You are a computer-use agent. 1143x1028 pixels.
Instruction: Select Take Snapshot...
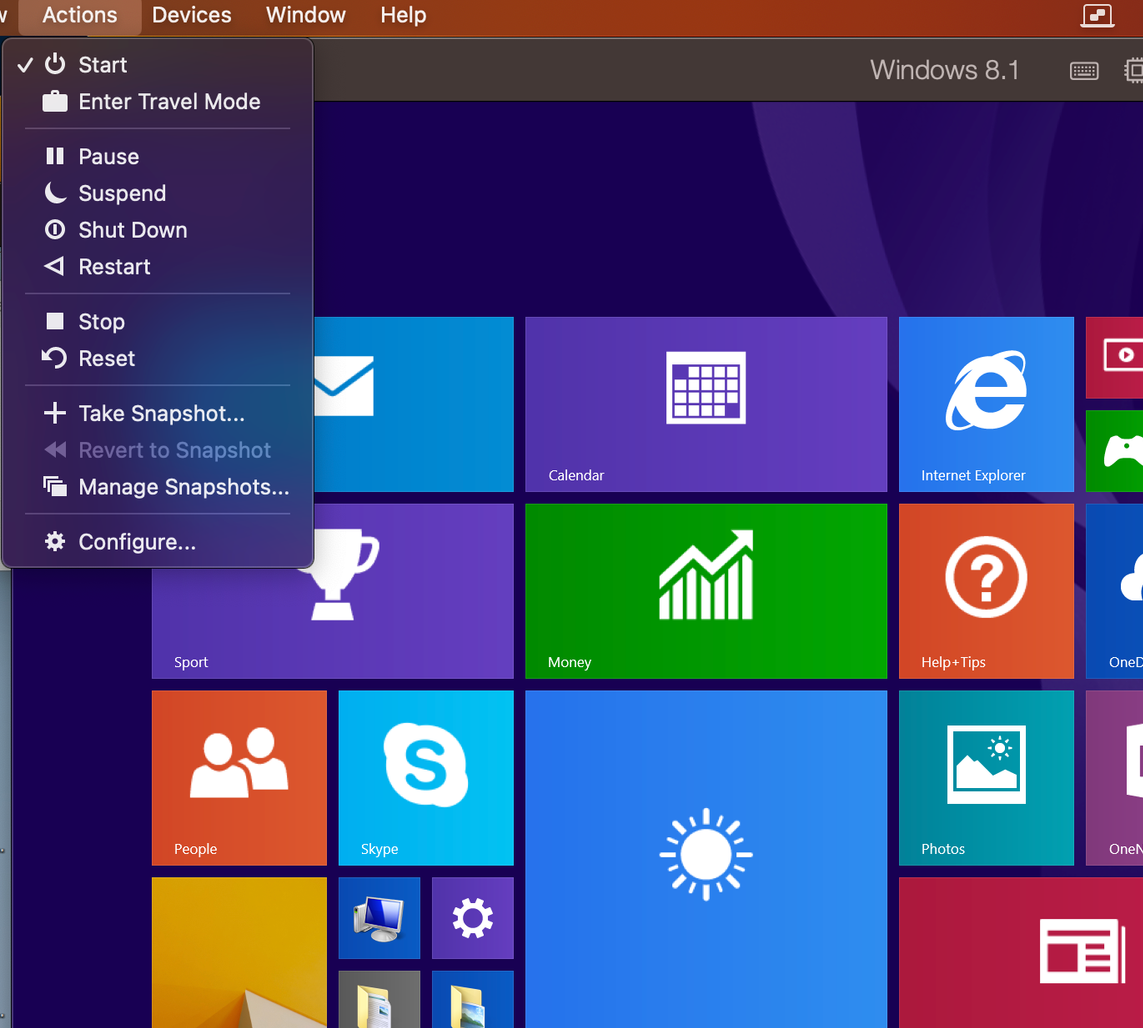(x=158, y=413)
